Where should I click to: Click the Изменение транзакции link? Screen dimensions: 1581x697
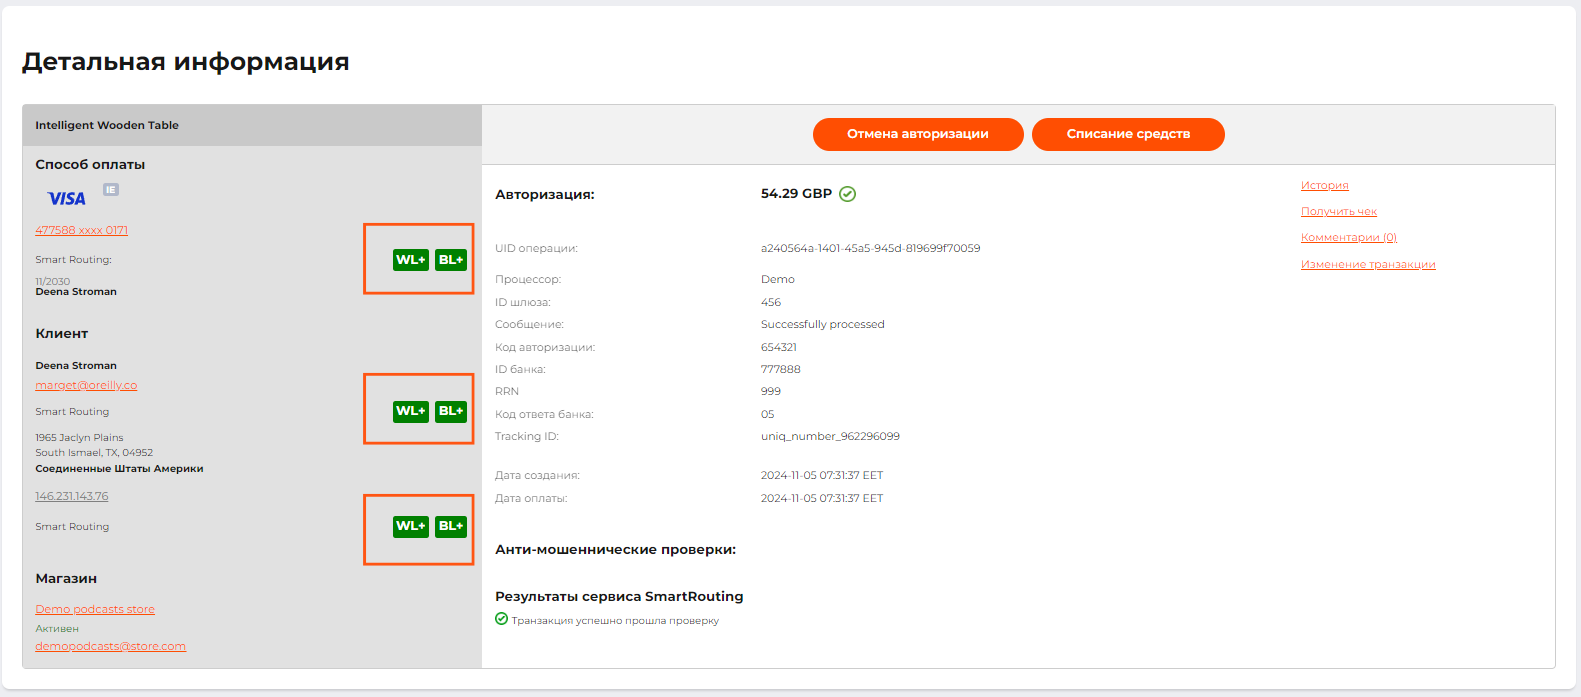[1367, 265]
